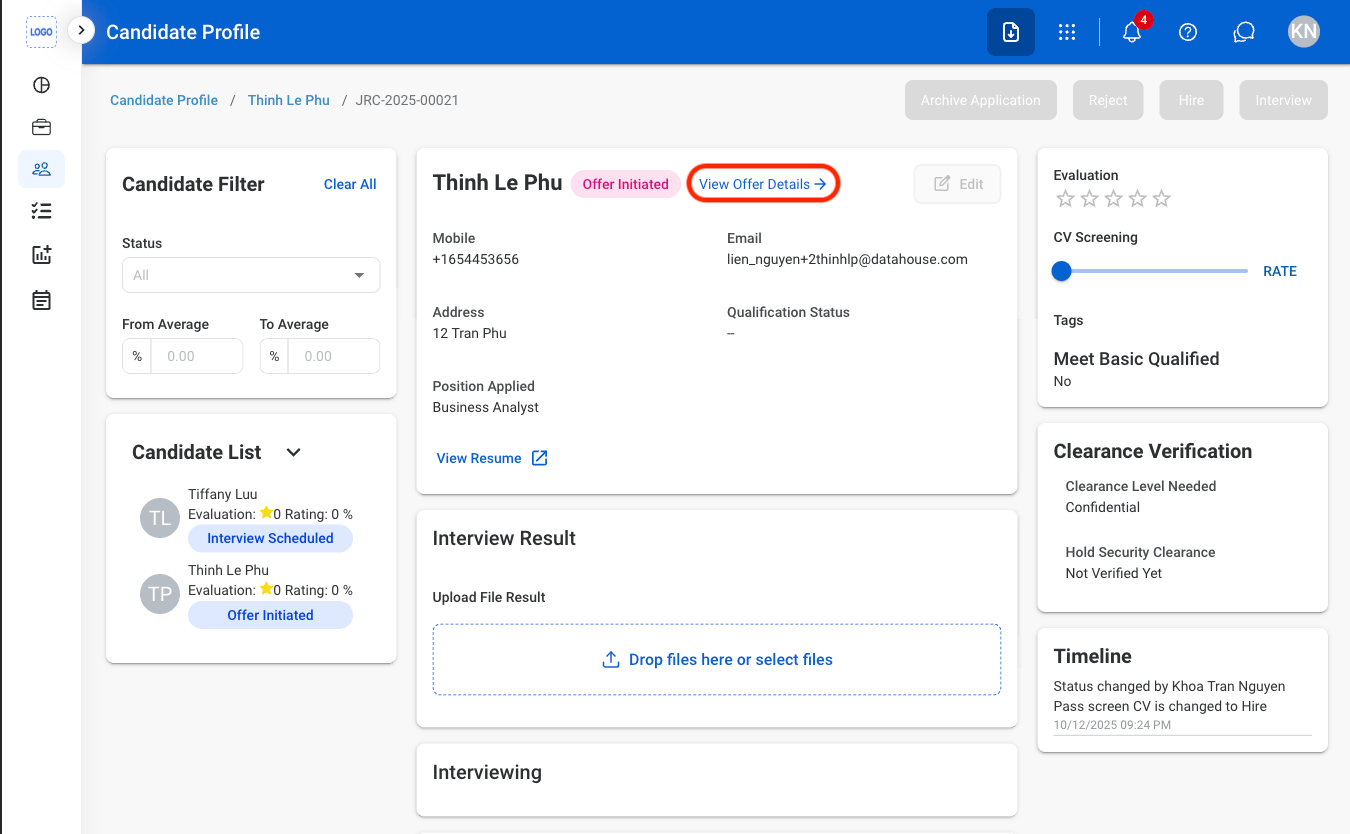Click the Archive Application button
This screenshot has width=1350, height=834.
981,100
